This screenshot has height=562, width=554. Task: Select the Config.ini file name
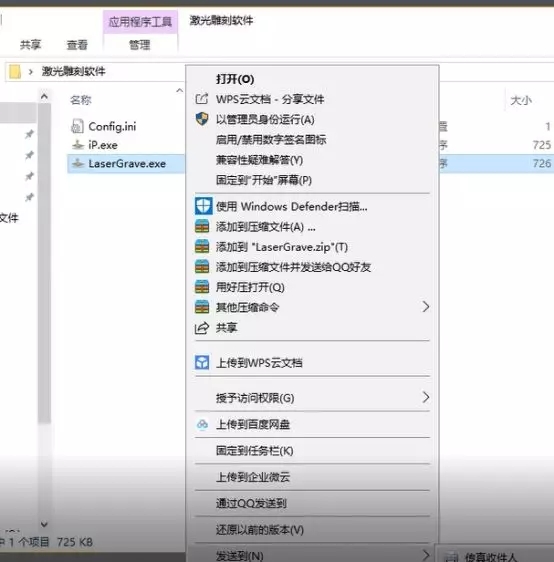pyautogui.click(x=112, y=126)
